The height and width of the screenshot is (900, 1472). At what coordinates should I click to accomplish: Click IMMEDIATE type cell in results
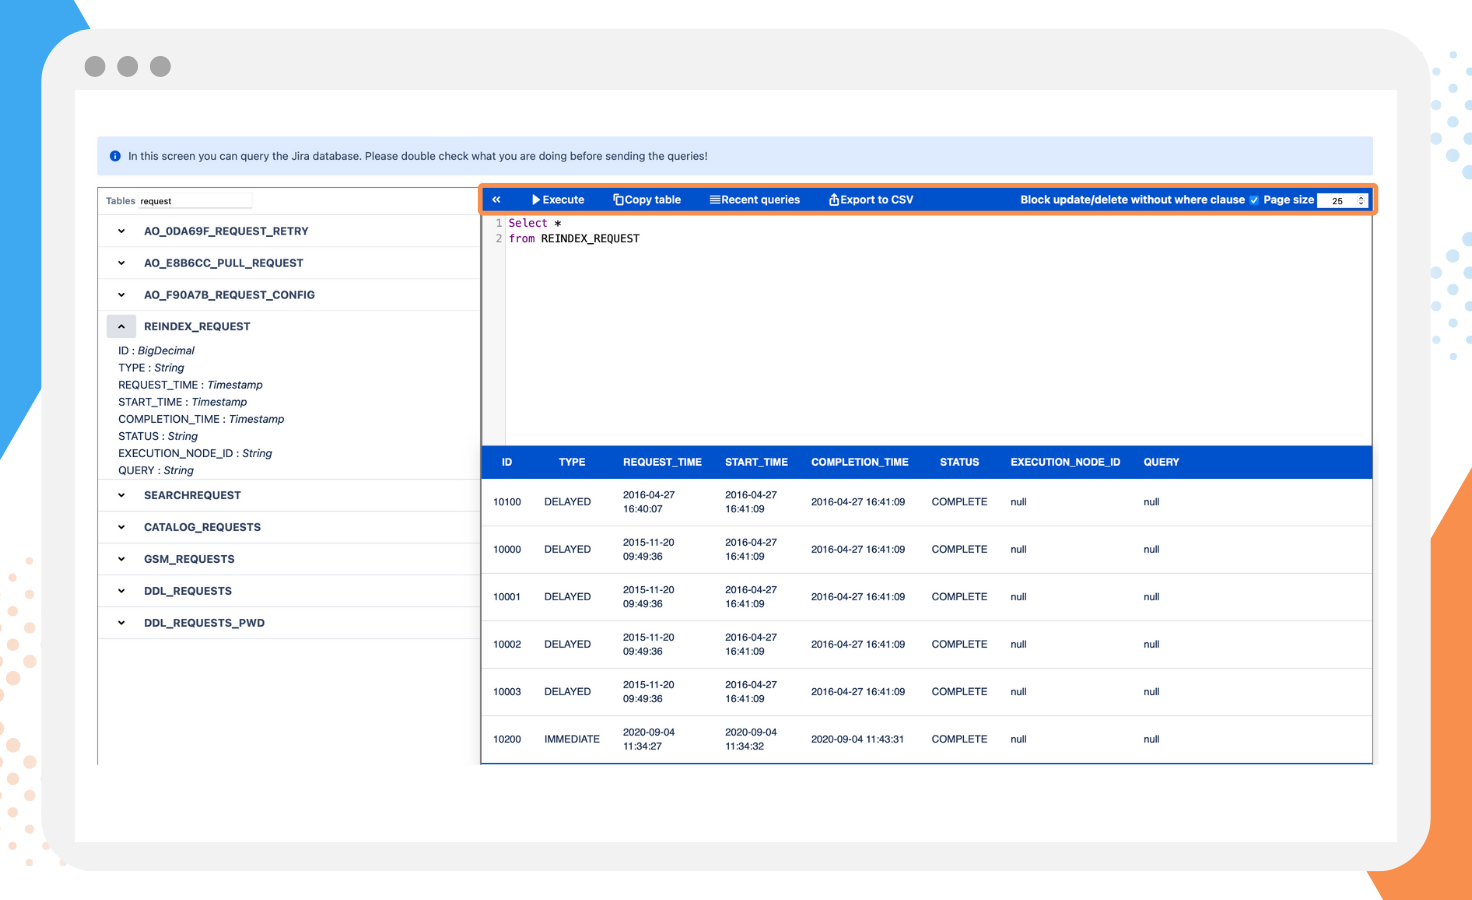point(572,739)
